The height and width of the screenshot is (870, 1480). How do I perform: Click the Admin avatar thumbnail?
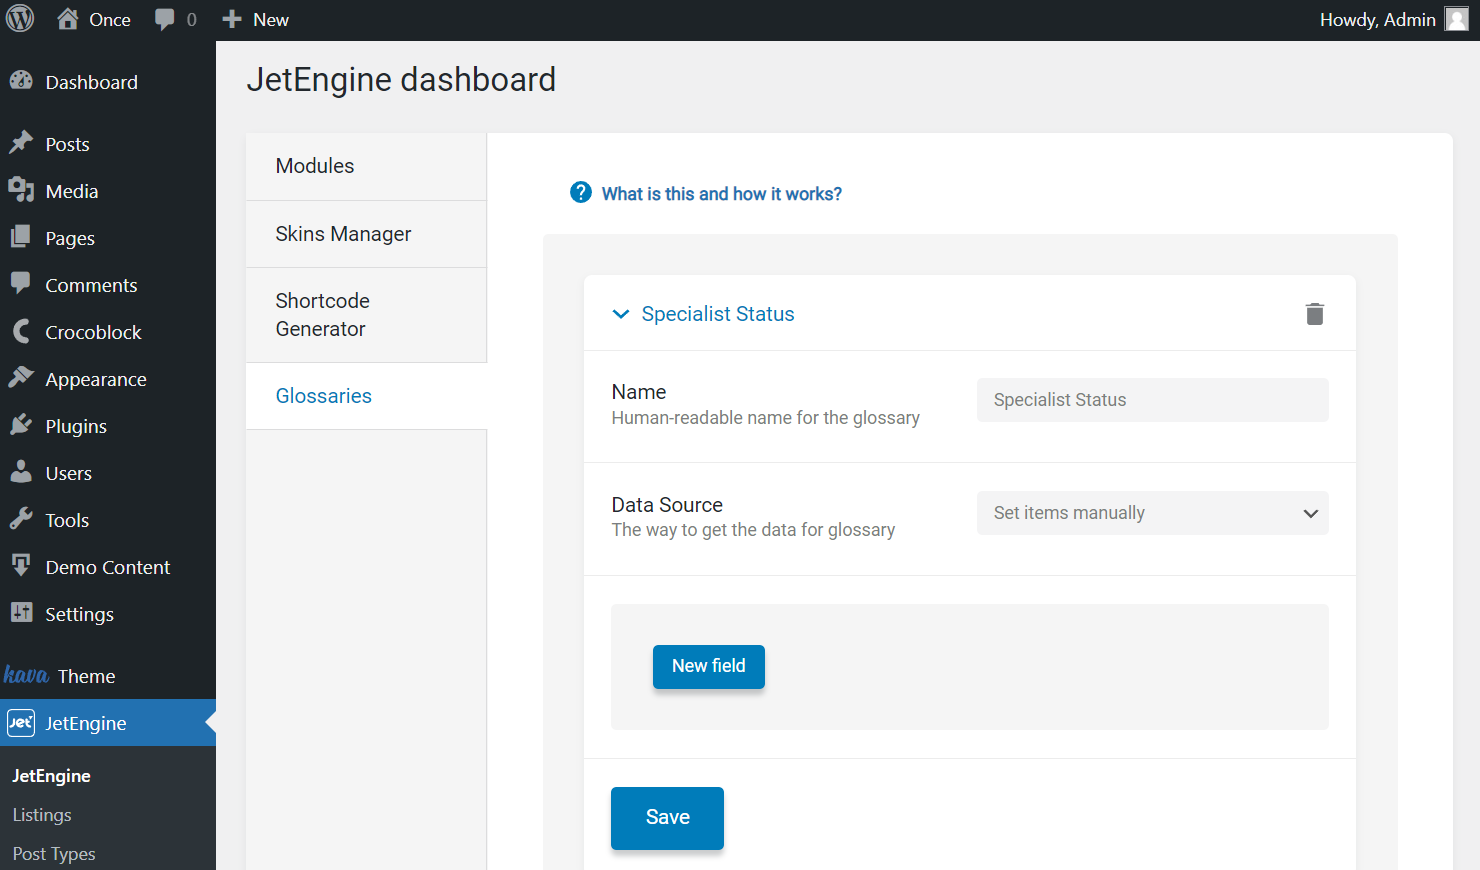(1457, 19)
